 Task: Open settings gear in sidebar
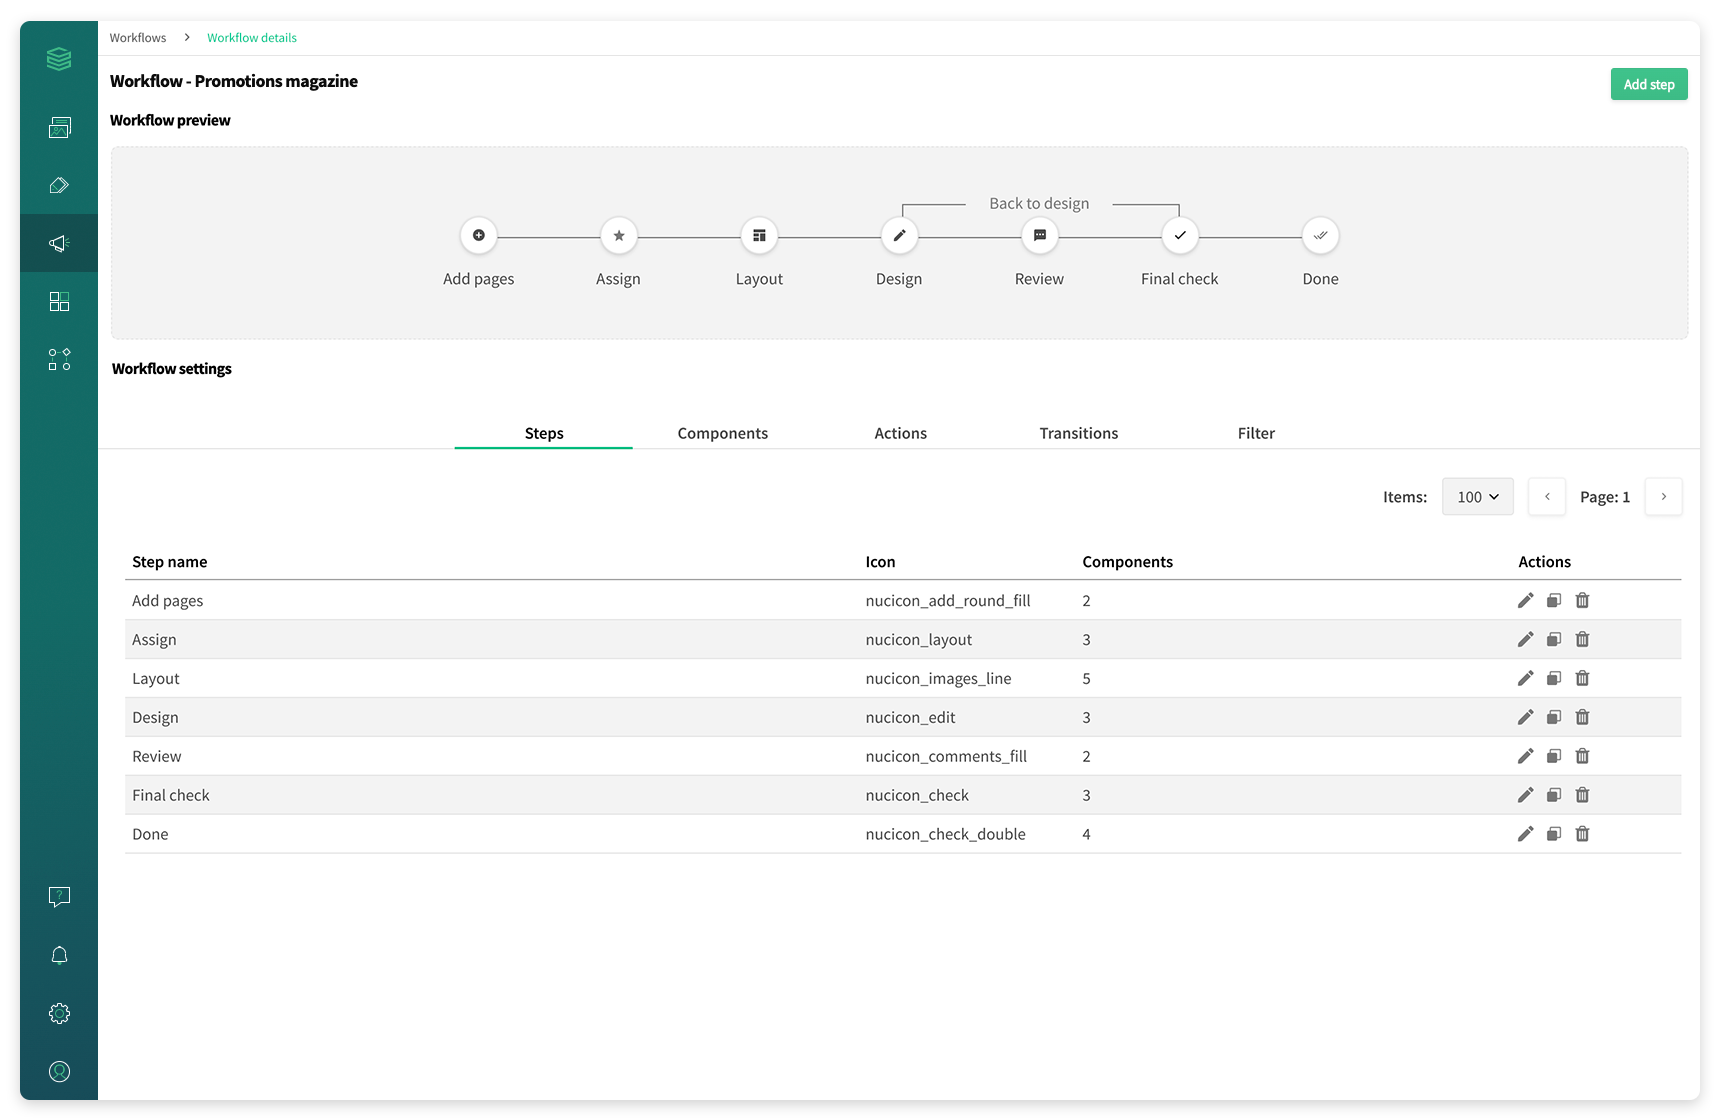click(59, 1013)
